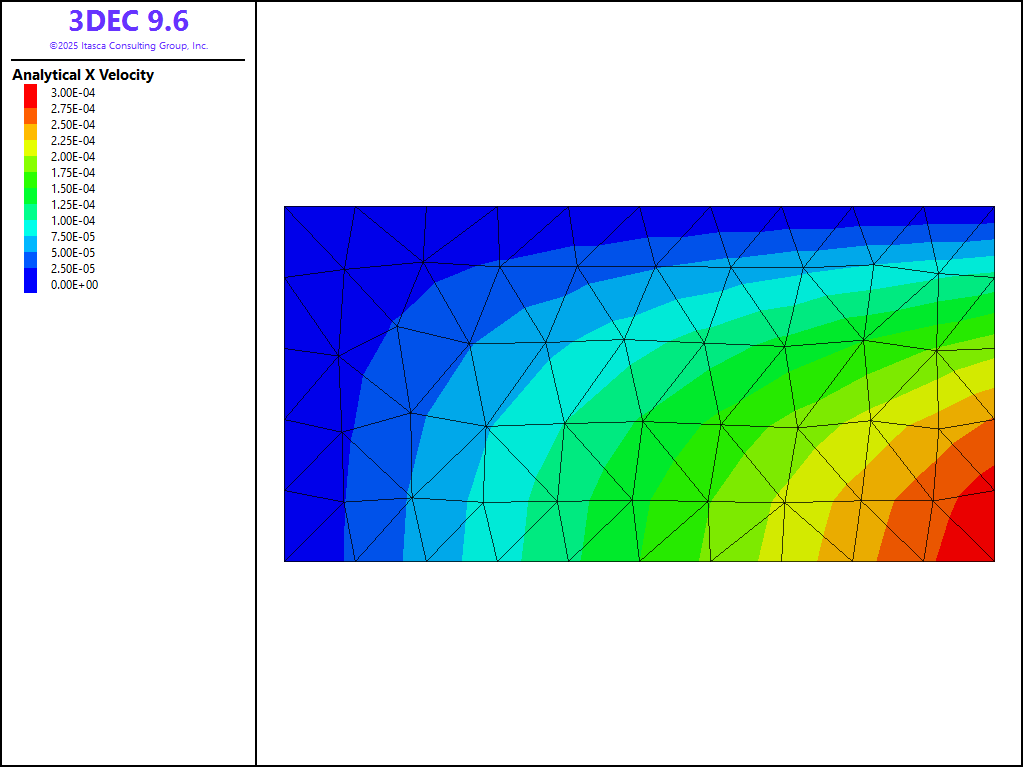Open the Itasca Consulting Group copyright link
The width and height of the screenshot is (1024, 768).
pyautogui.click(x=128, y=46)
